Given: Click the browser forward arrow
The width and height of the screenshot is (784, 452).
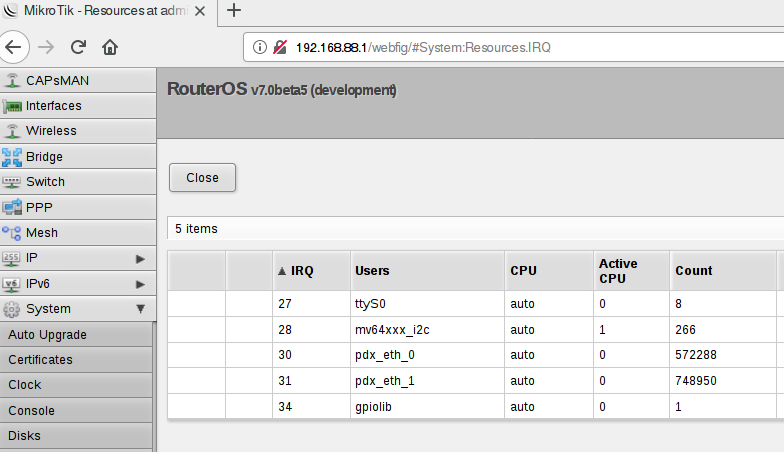Looking at the screenshot, I should click(x=46, y=48).
